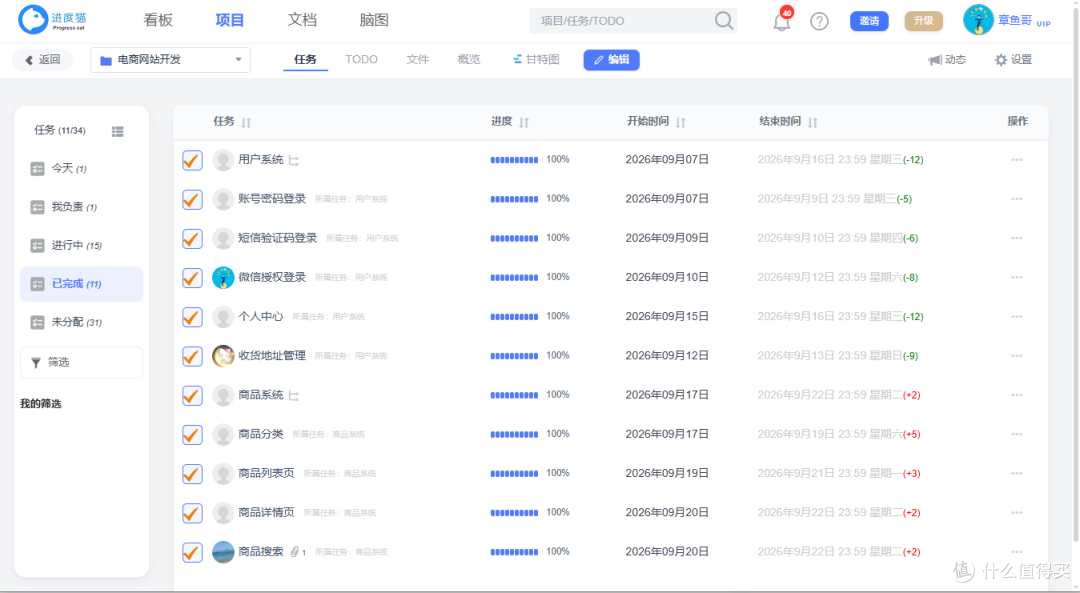Sort by 开始时间 column arrows
1080x593 pixels.
(x=681, y=123)
